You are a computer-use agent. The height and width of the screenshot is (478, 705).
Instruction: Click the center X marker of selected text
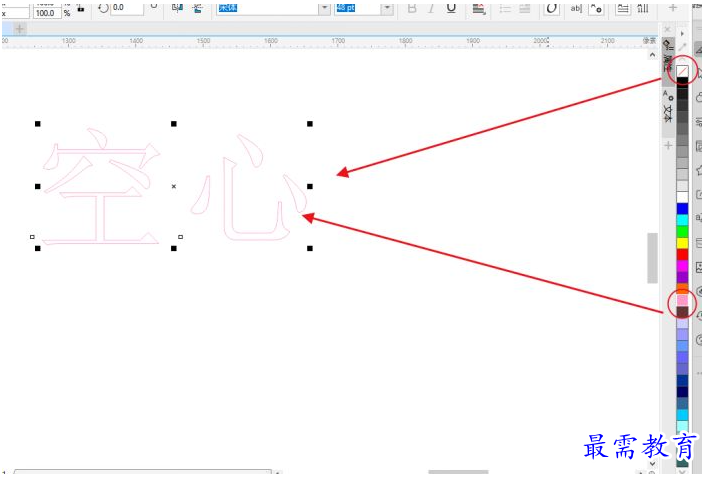pyautogui.click(x=174, y=186)
